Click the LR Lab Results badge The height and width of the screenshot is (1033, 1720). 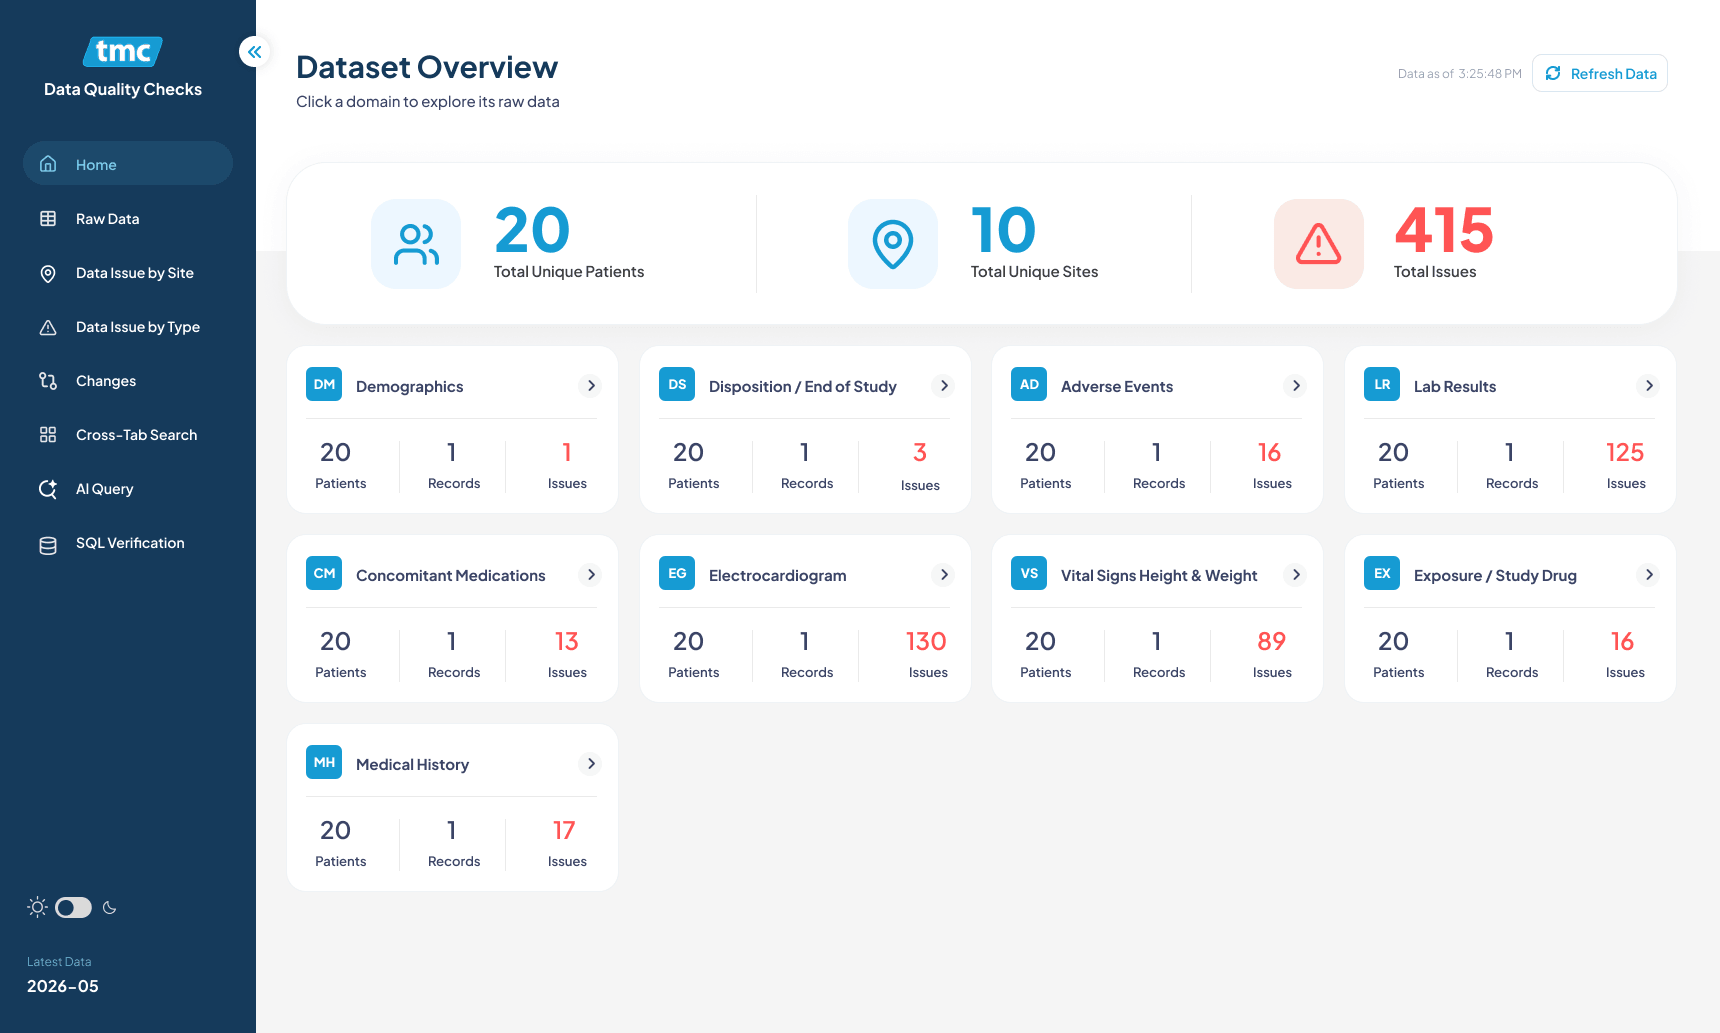point(1382,384)
